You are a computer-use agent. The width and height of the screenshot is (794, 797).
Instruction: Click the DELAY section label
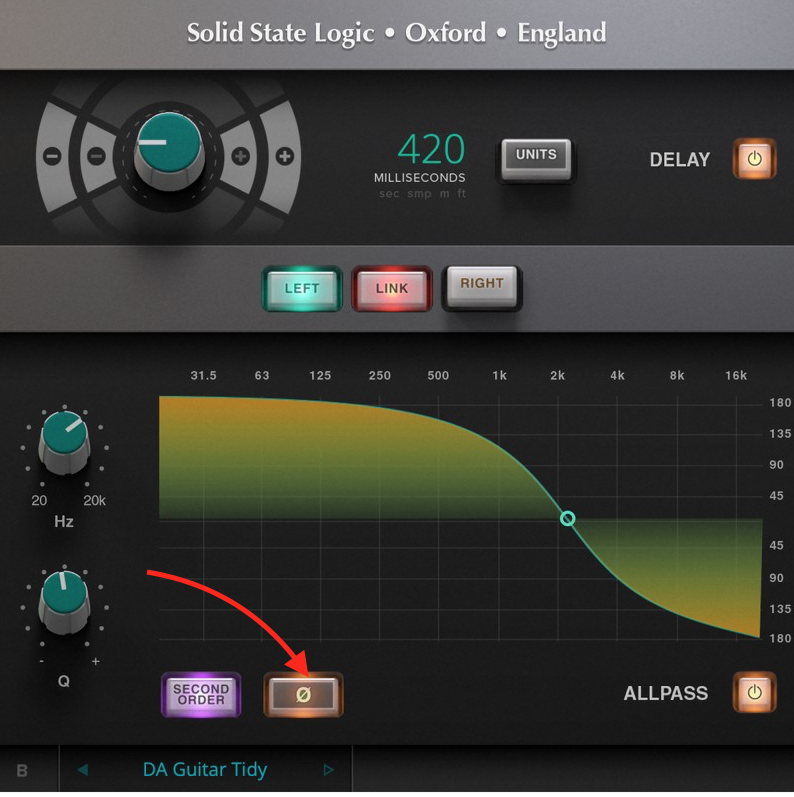(x=680, y=160)
